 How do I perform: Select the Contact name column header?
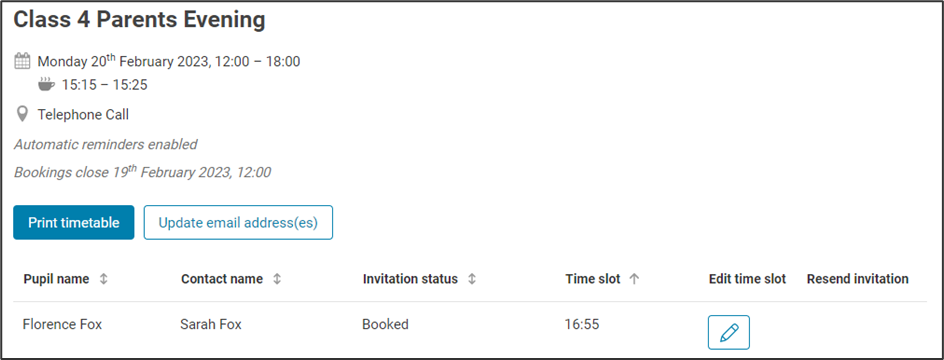click(x=222, y=279)
